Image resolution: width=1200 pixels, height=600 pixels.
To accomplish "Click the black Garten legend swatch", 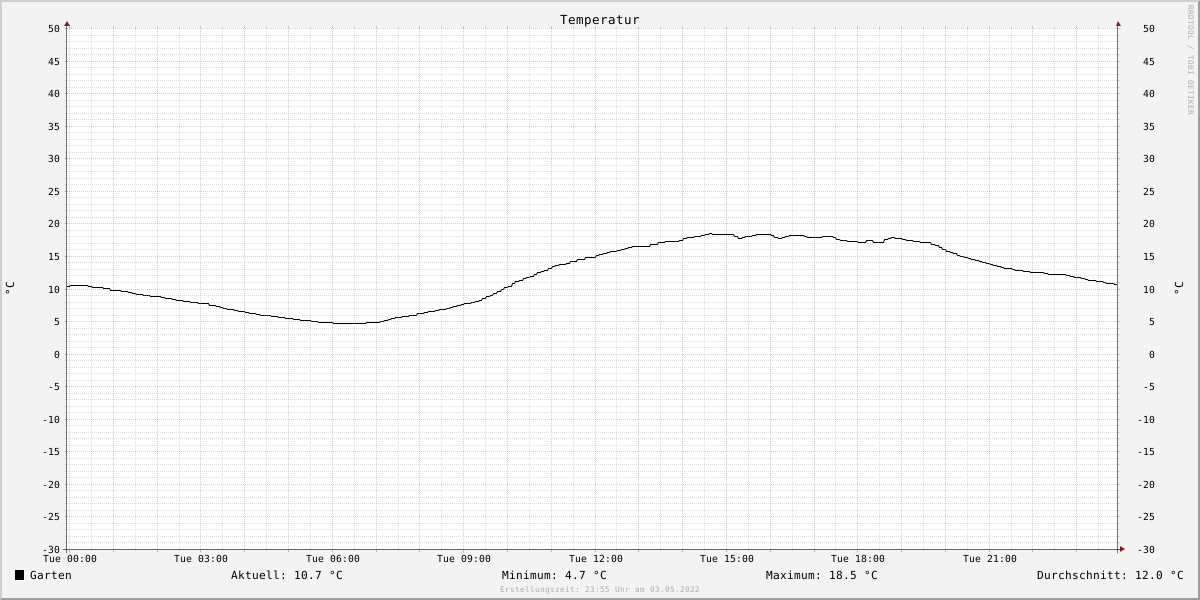I will tap(19, 575).
